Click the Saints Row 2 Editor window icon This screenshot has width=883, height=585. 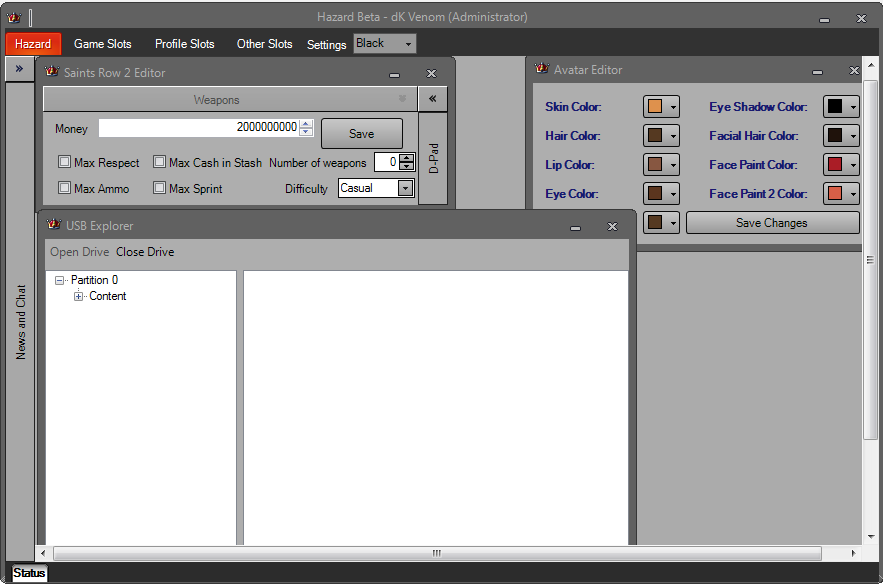click(52, 72)
